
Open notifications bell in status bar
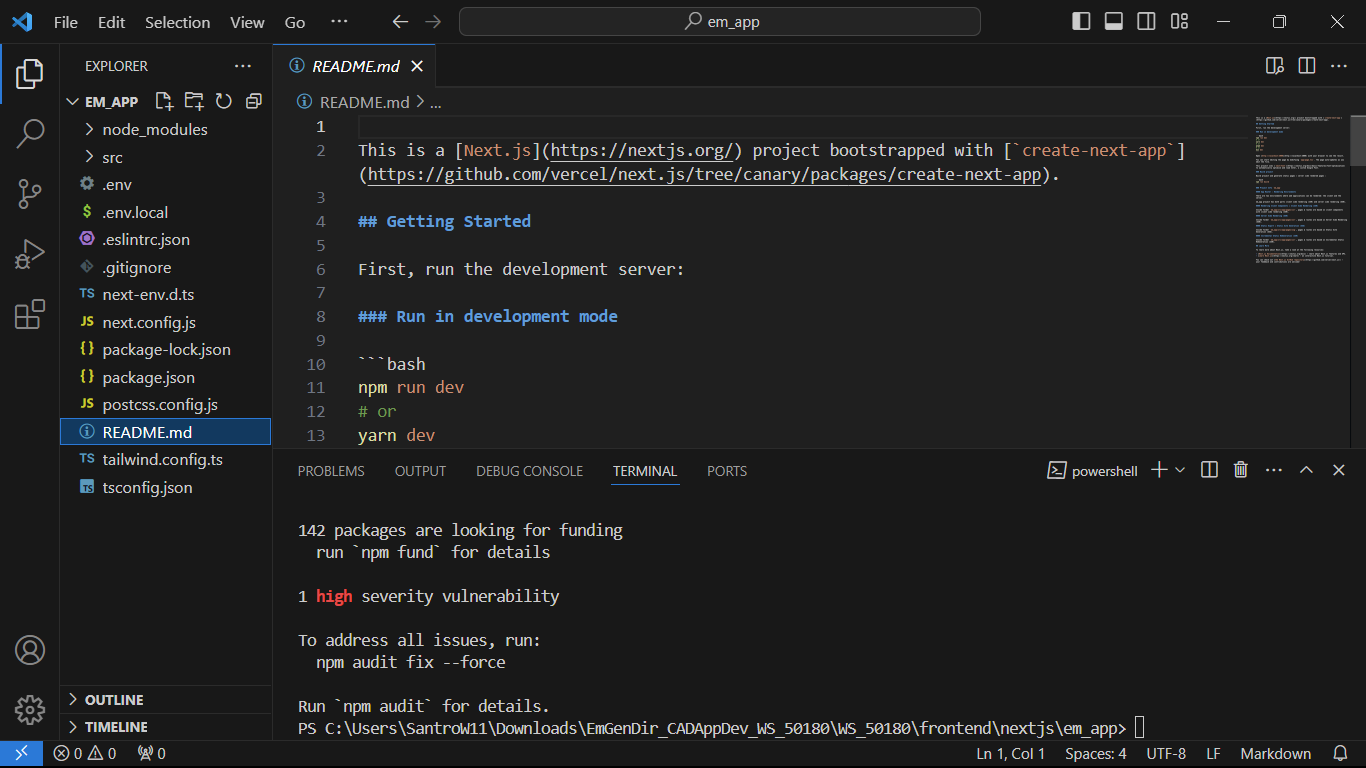point(1341,754)
